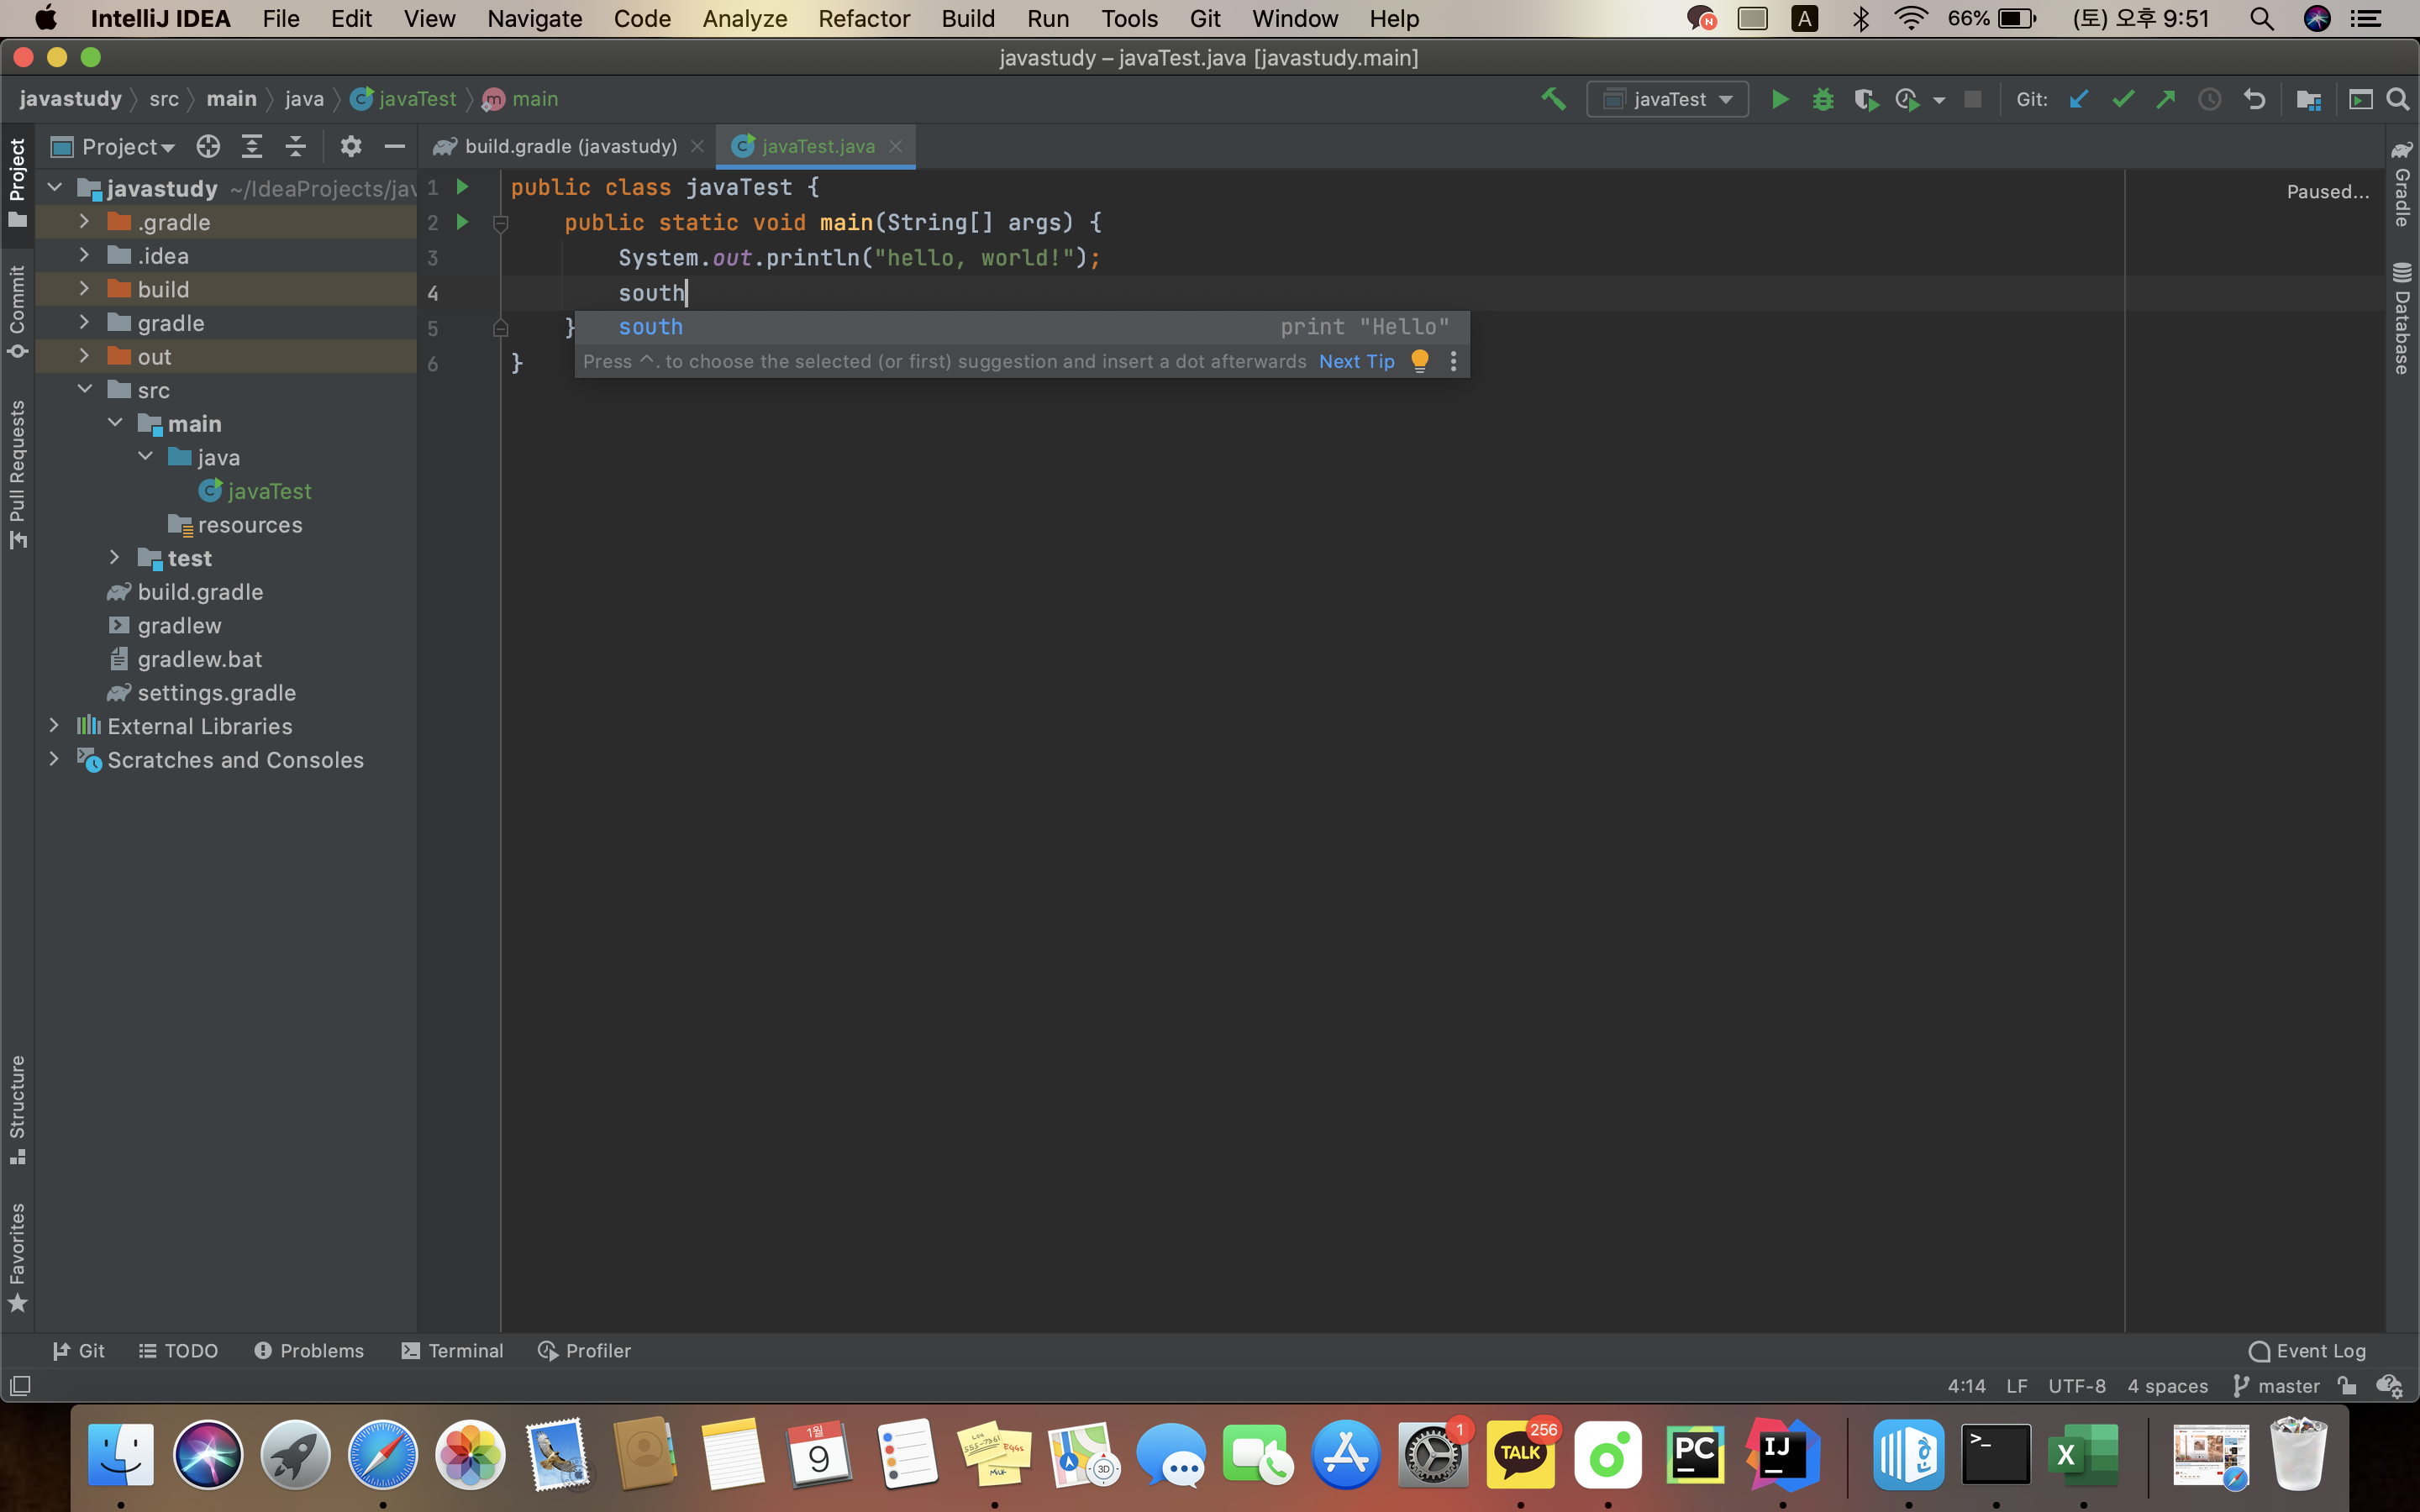This screenshot has height=1512, width=2420.
Task: Toggle code folding marker on line 2
Action: (x=501, y=224)
